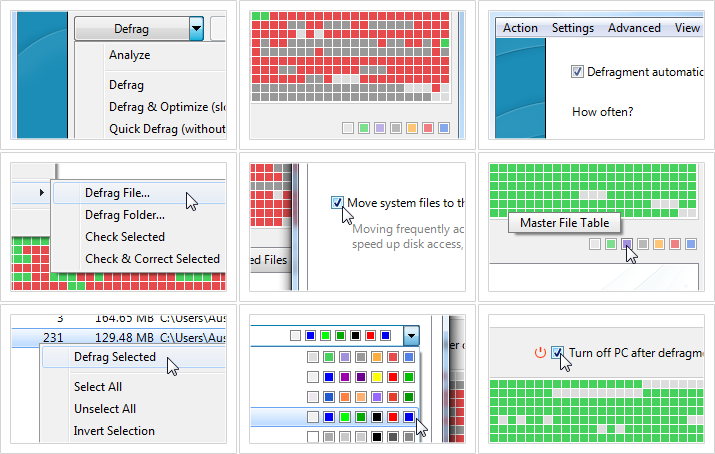Click green legend square under the red cluster map
The image size is (715, 454).
(363, 128)
